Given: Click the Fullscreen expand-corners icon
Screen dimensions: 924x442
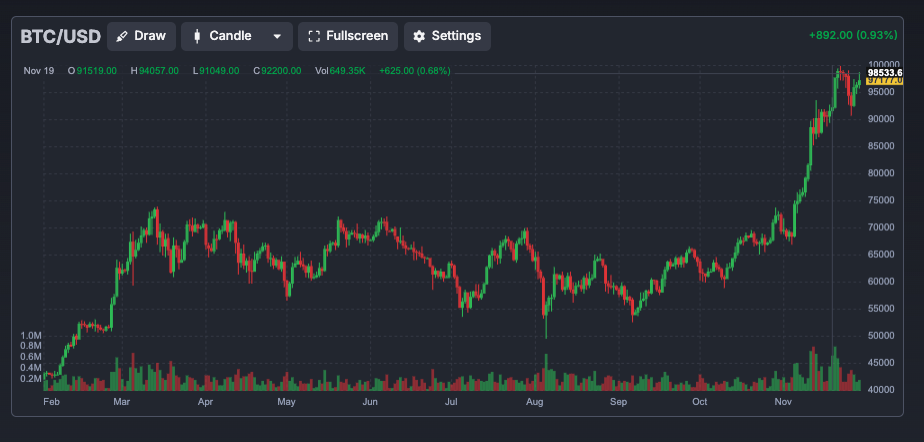Looking at the screenshot, I should coord(314,36).
